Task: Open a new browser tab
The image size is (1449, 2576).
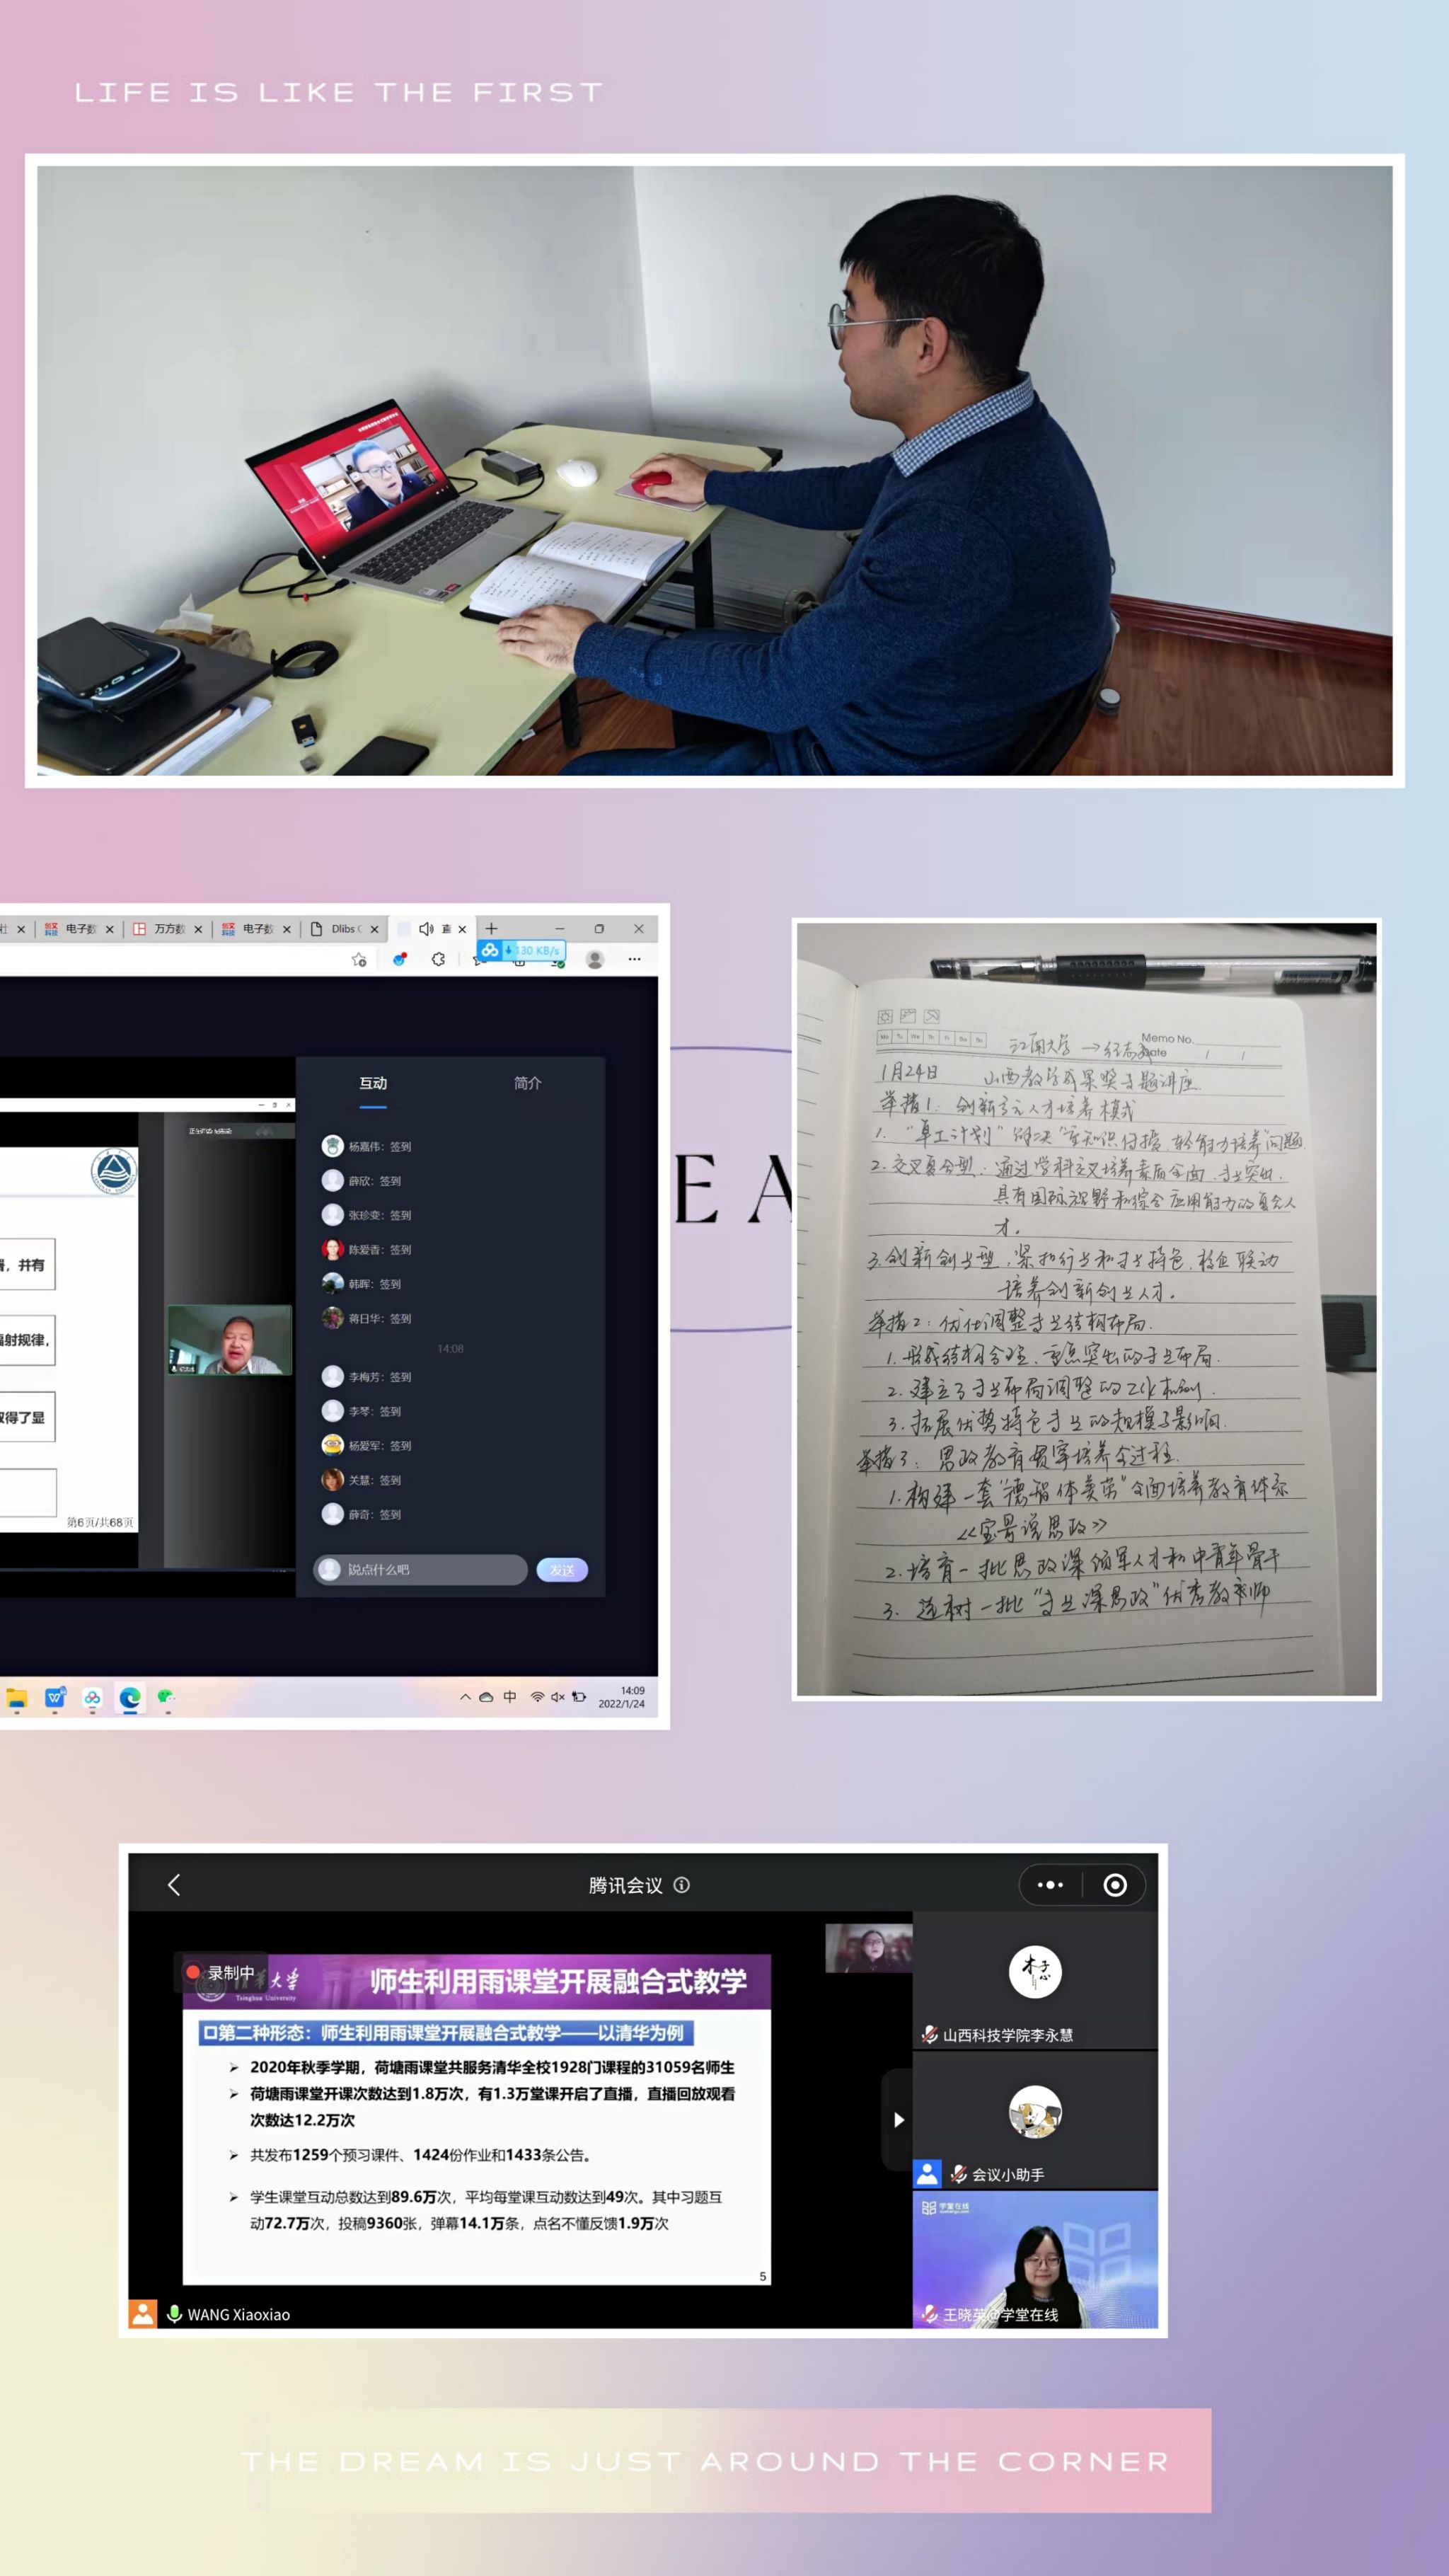Action: [491, 928]
